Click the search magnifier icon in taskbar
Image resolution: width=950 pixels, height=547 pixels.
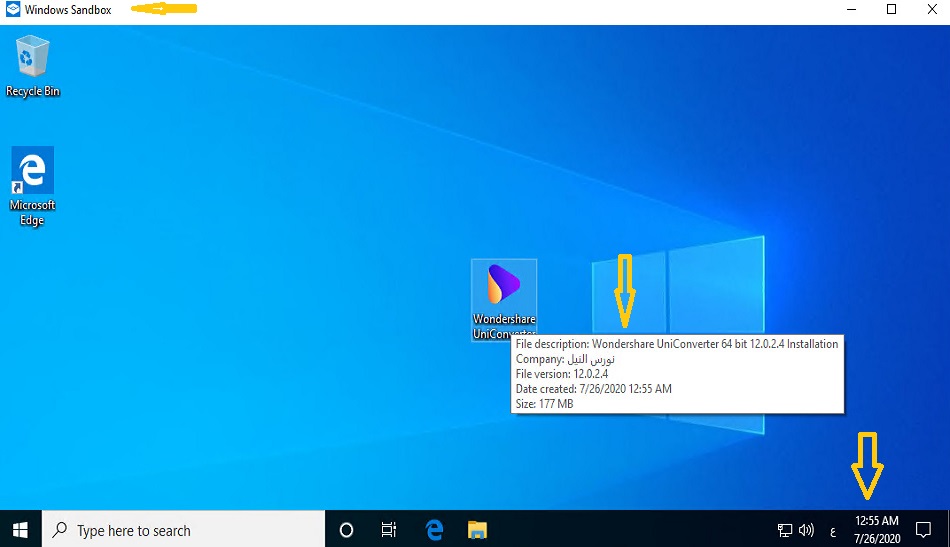(60, 530)
